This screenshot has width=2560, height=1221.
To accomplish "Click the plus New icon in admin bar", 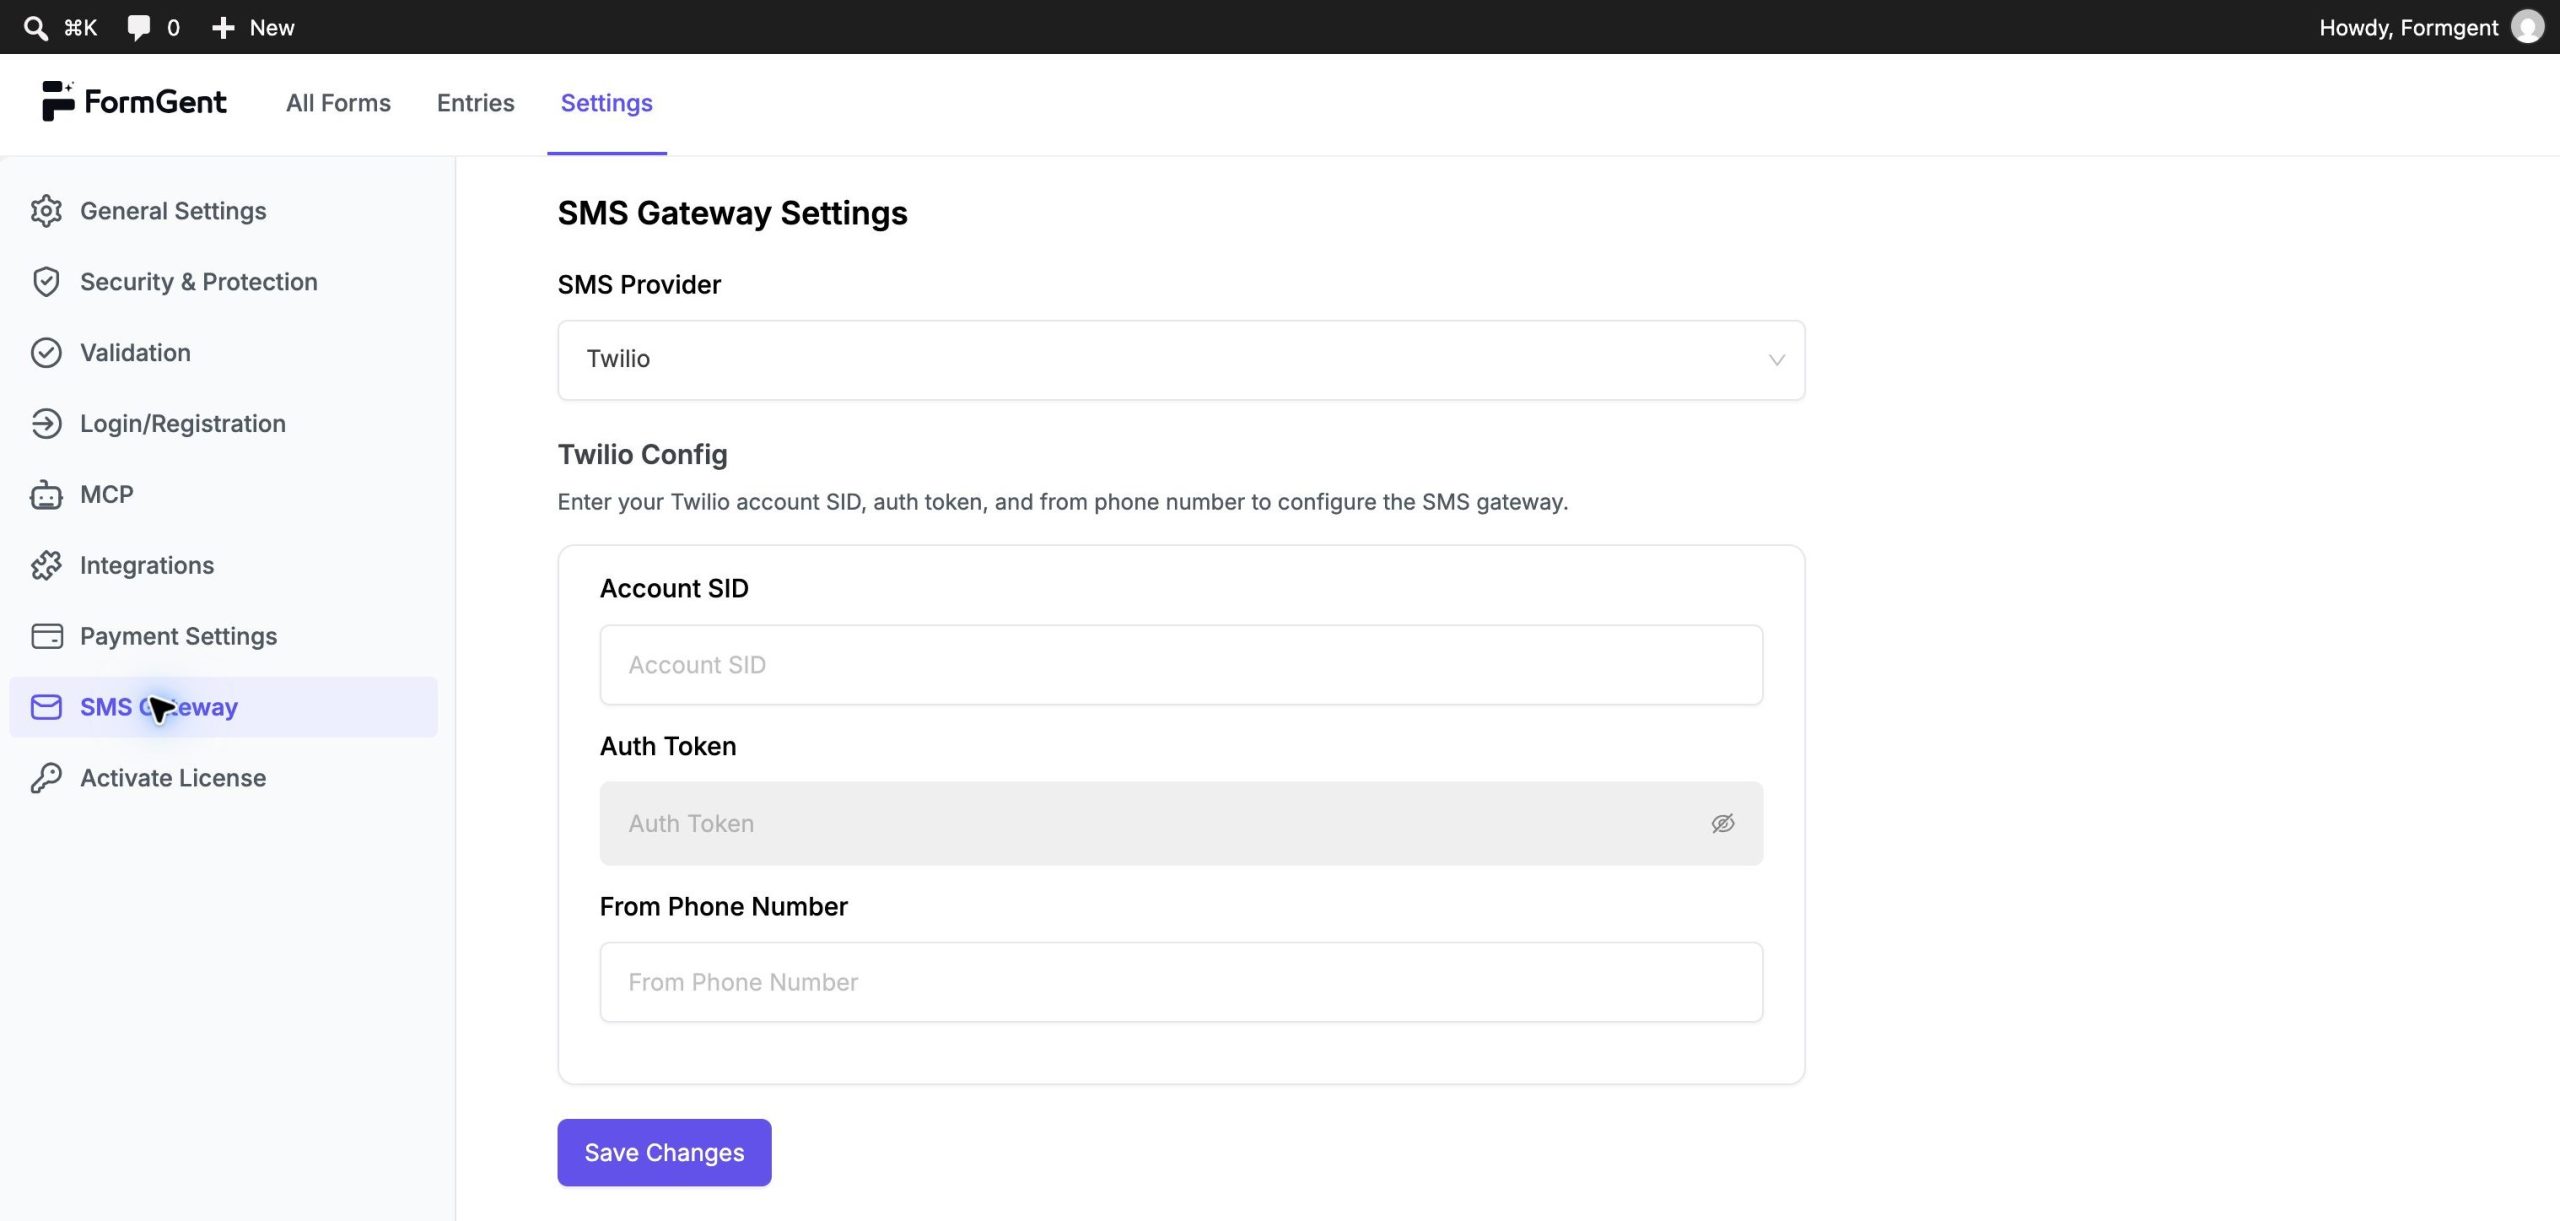I will click(x=223, y=28).
